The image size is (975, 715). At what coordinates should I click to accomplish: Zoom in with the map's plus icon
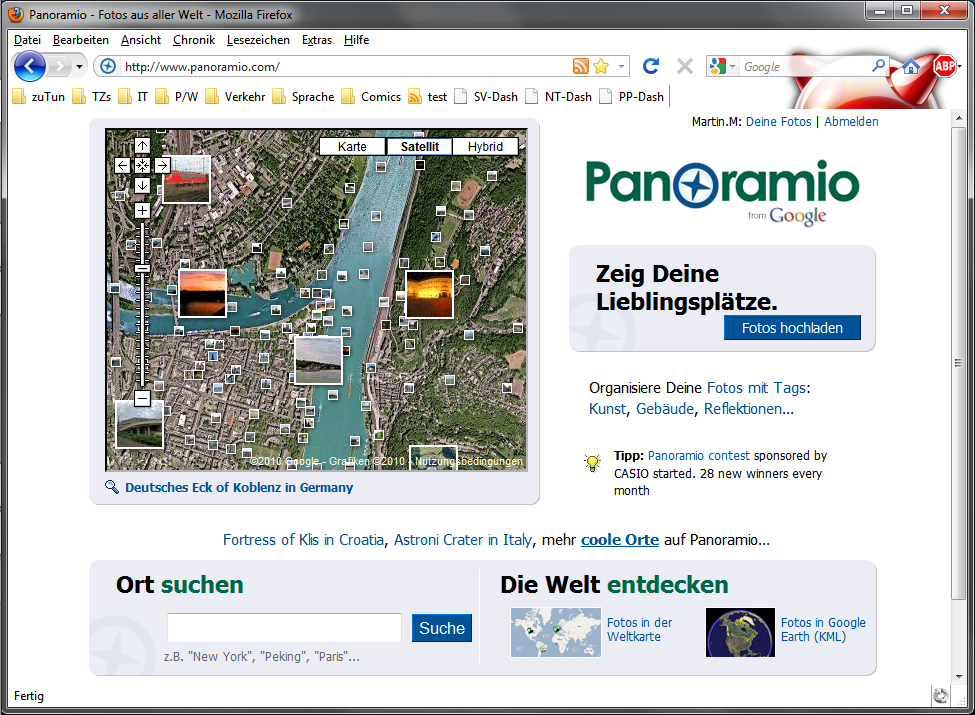point(142,211)
